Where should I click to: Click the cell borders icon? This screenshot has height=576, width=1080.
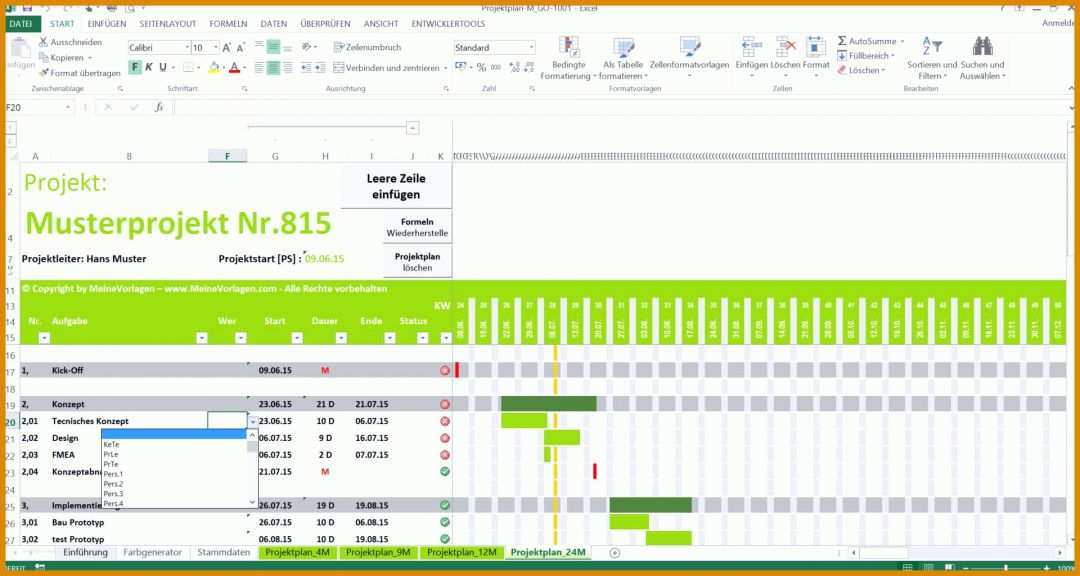point(187,68)
